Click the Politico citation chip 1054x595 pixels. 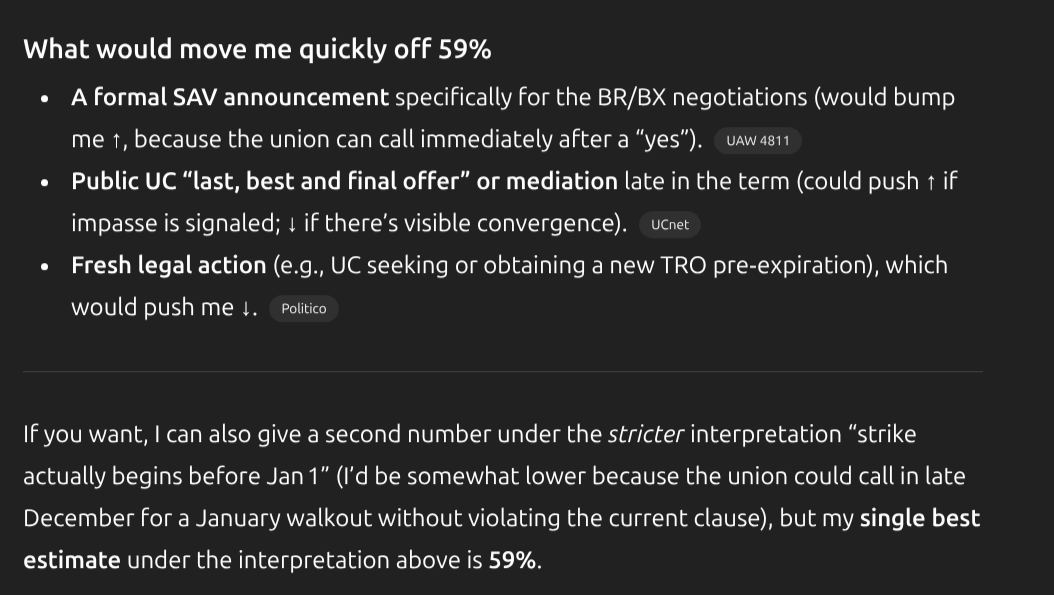[x=303, y=309]
